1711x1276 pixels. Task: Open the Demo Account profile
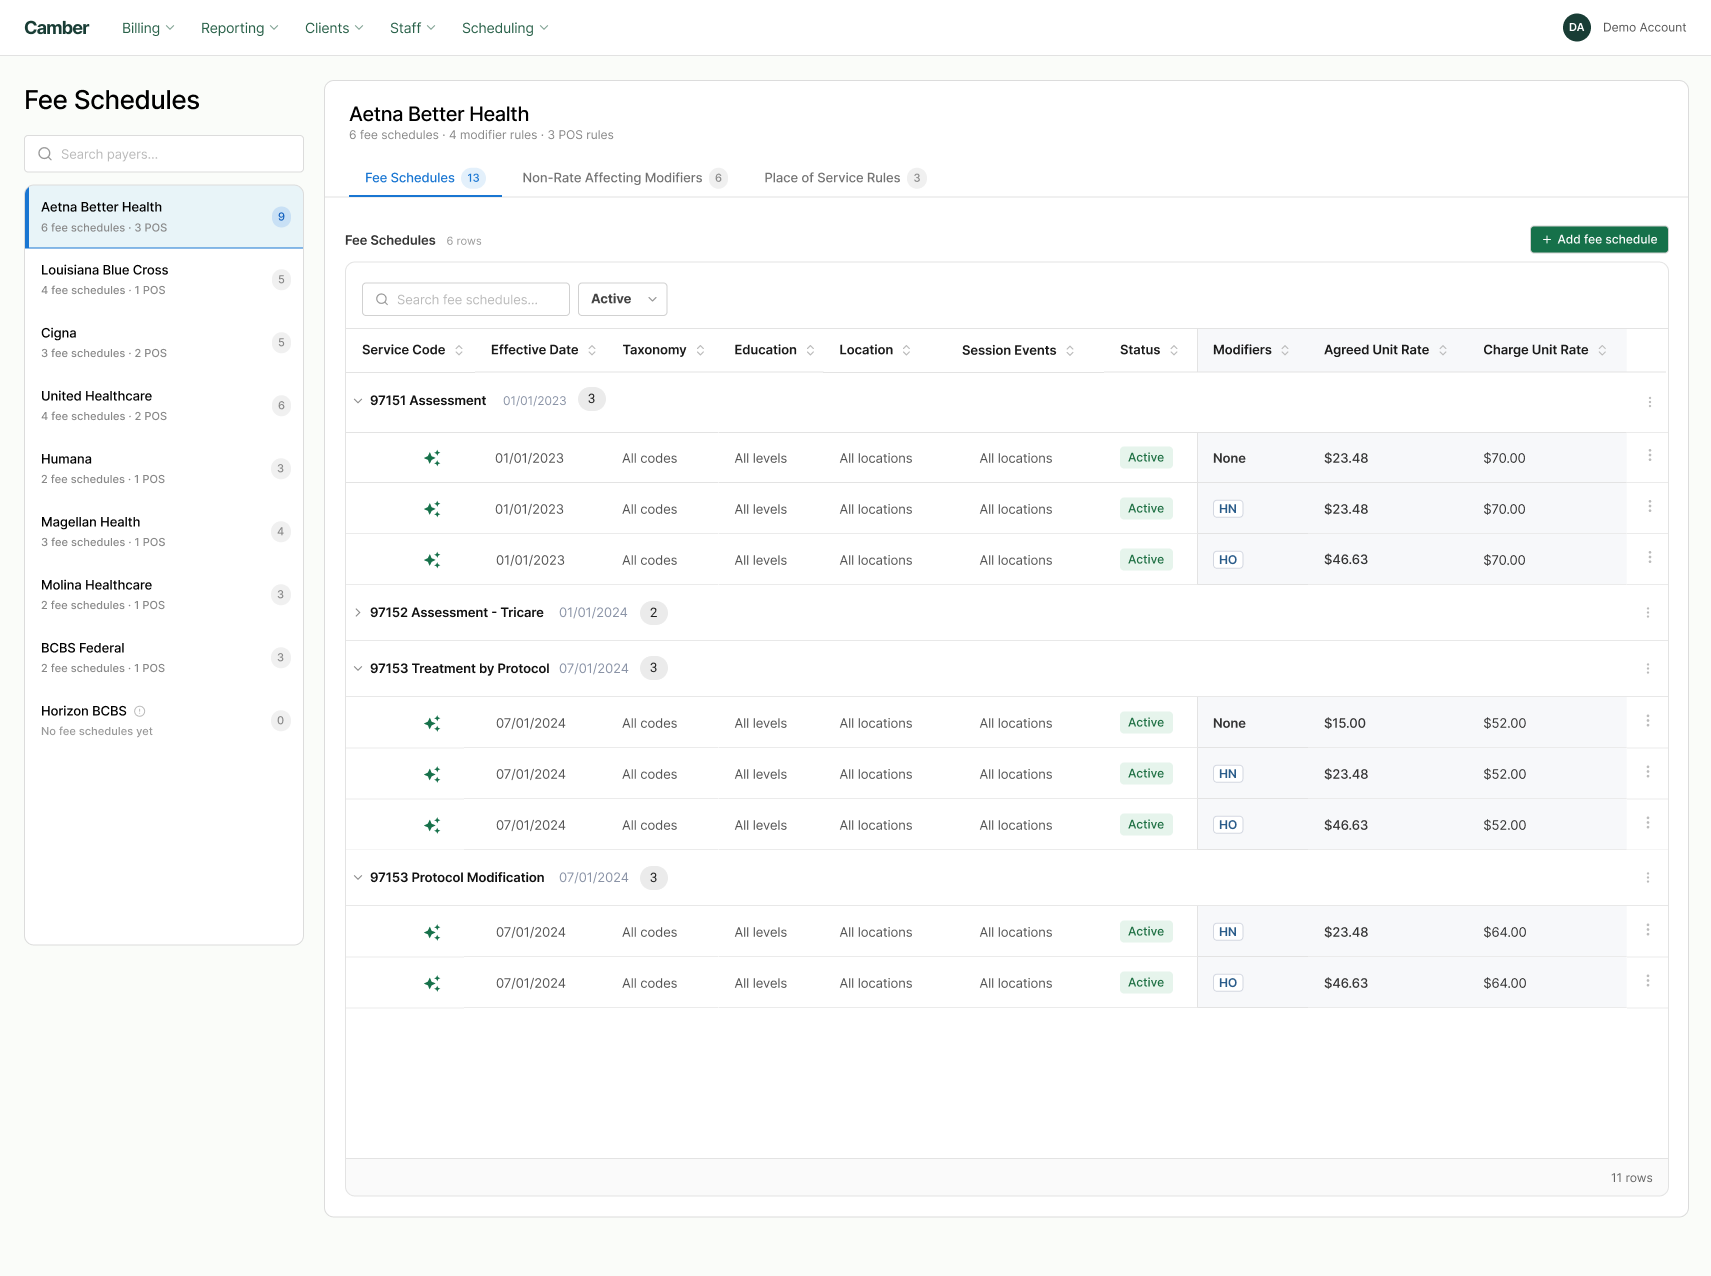[1624, 28]
